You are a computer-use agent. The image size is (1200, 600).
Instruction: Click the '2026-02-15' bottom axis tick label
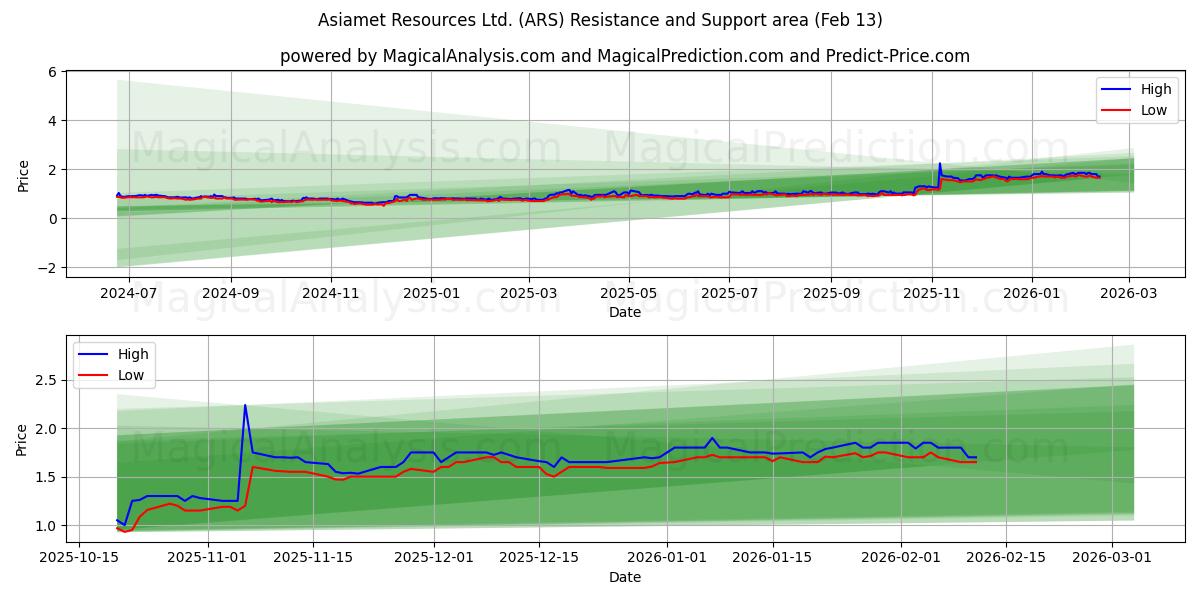pos(1004,558)
